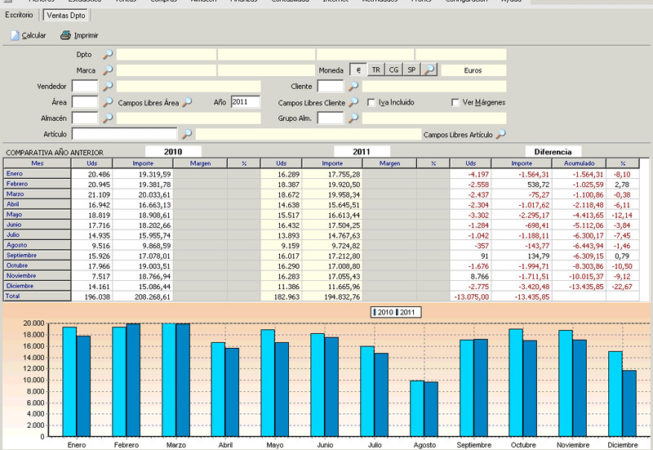Click the Calcular document icon

tap(15, 36)
